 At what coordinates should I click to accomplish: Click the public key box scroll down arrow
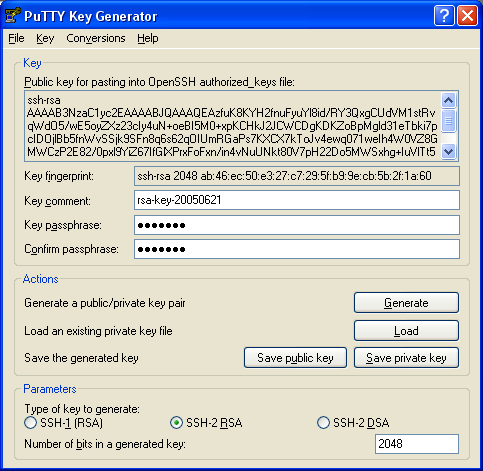[x=448, y=152]
